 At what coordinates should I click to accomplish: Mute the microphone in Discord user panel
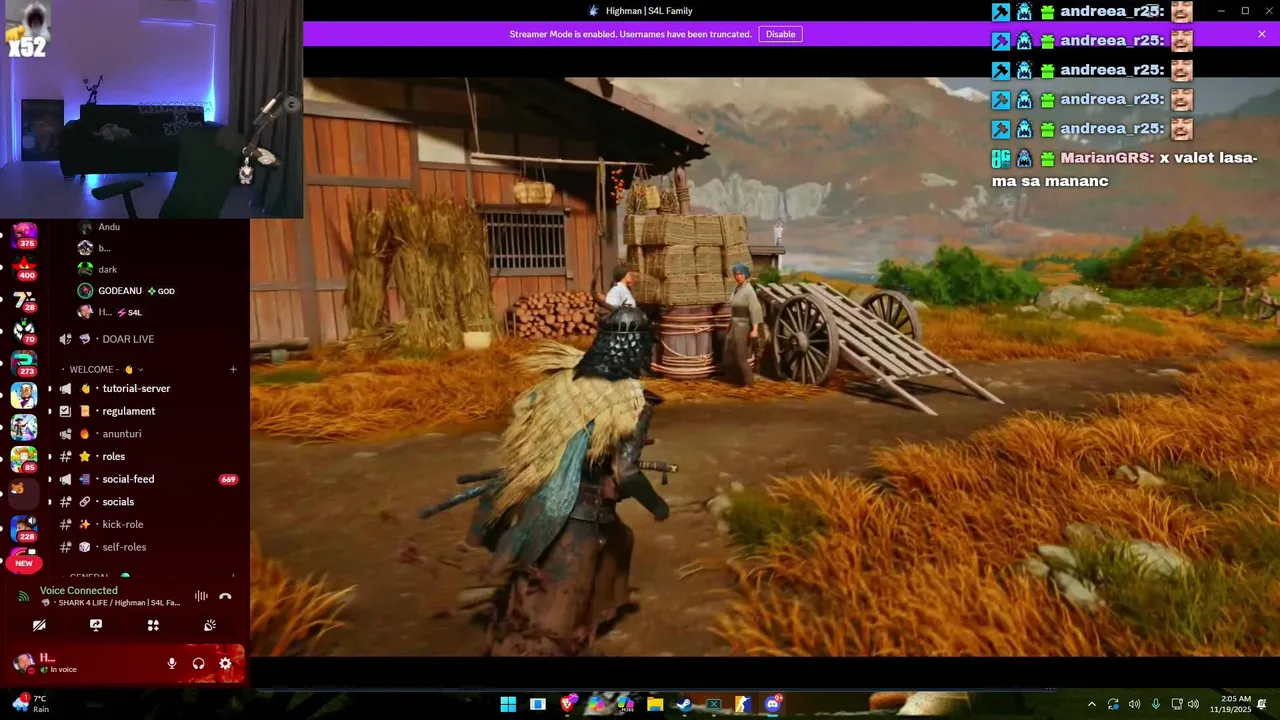click(x=172, y=663)
